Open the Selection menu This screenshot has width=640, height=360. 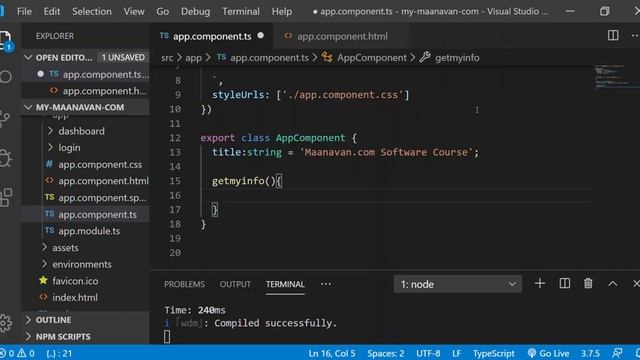[92, 11]
